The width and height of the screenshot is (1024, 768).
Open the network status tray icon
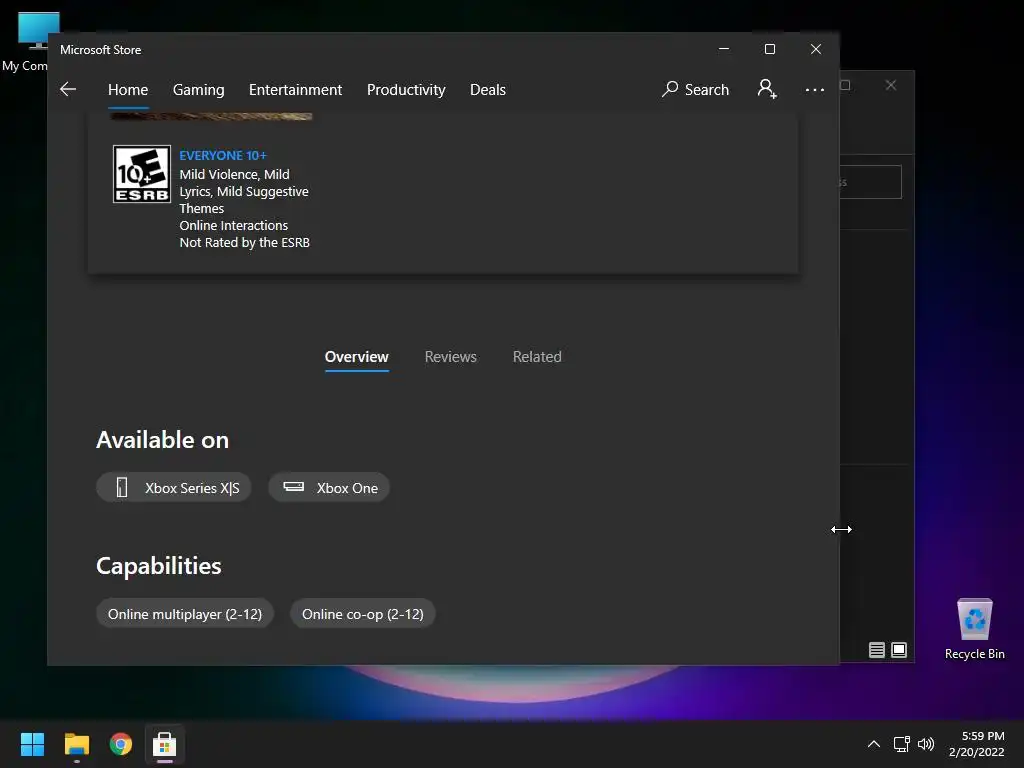(x=902, y=744)
